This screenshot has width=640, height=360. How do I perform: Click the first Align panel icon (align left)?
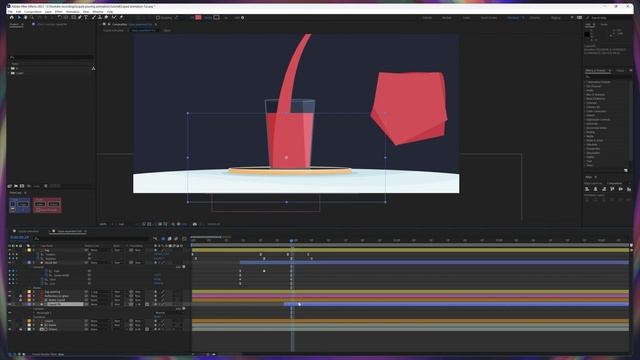[587, 189]
